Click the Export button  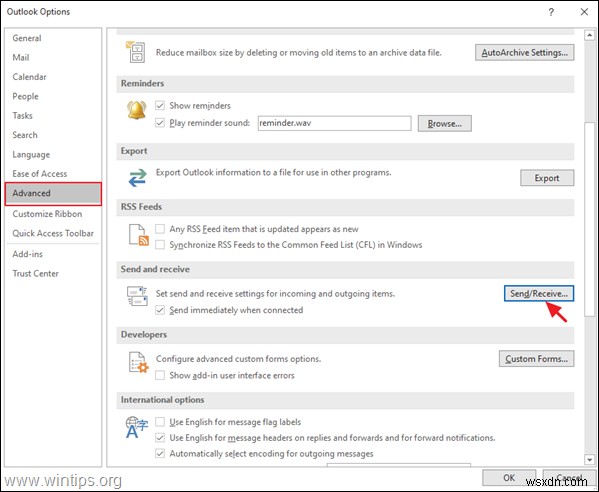point(547,178)
